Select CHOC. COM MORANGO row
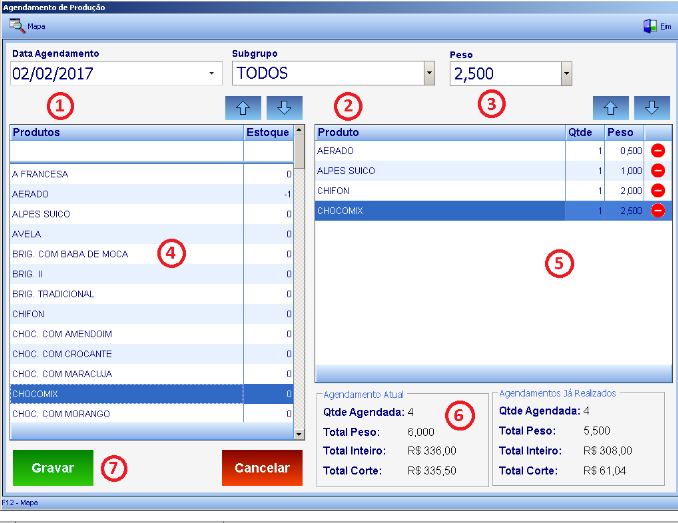Screen dimensions: 678x523 coord(151,414)
